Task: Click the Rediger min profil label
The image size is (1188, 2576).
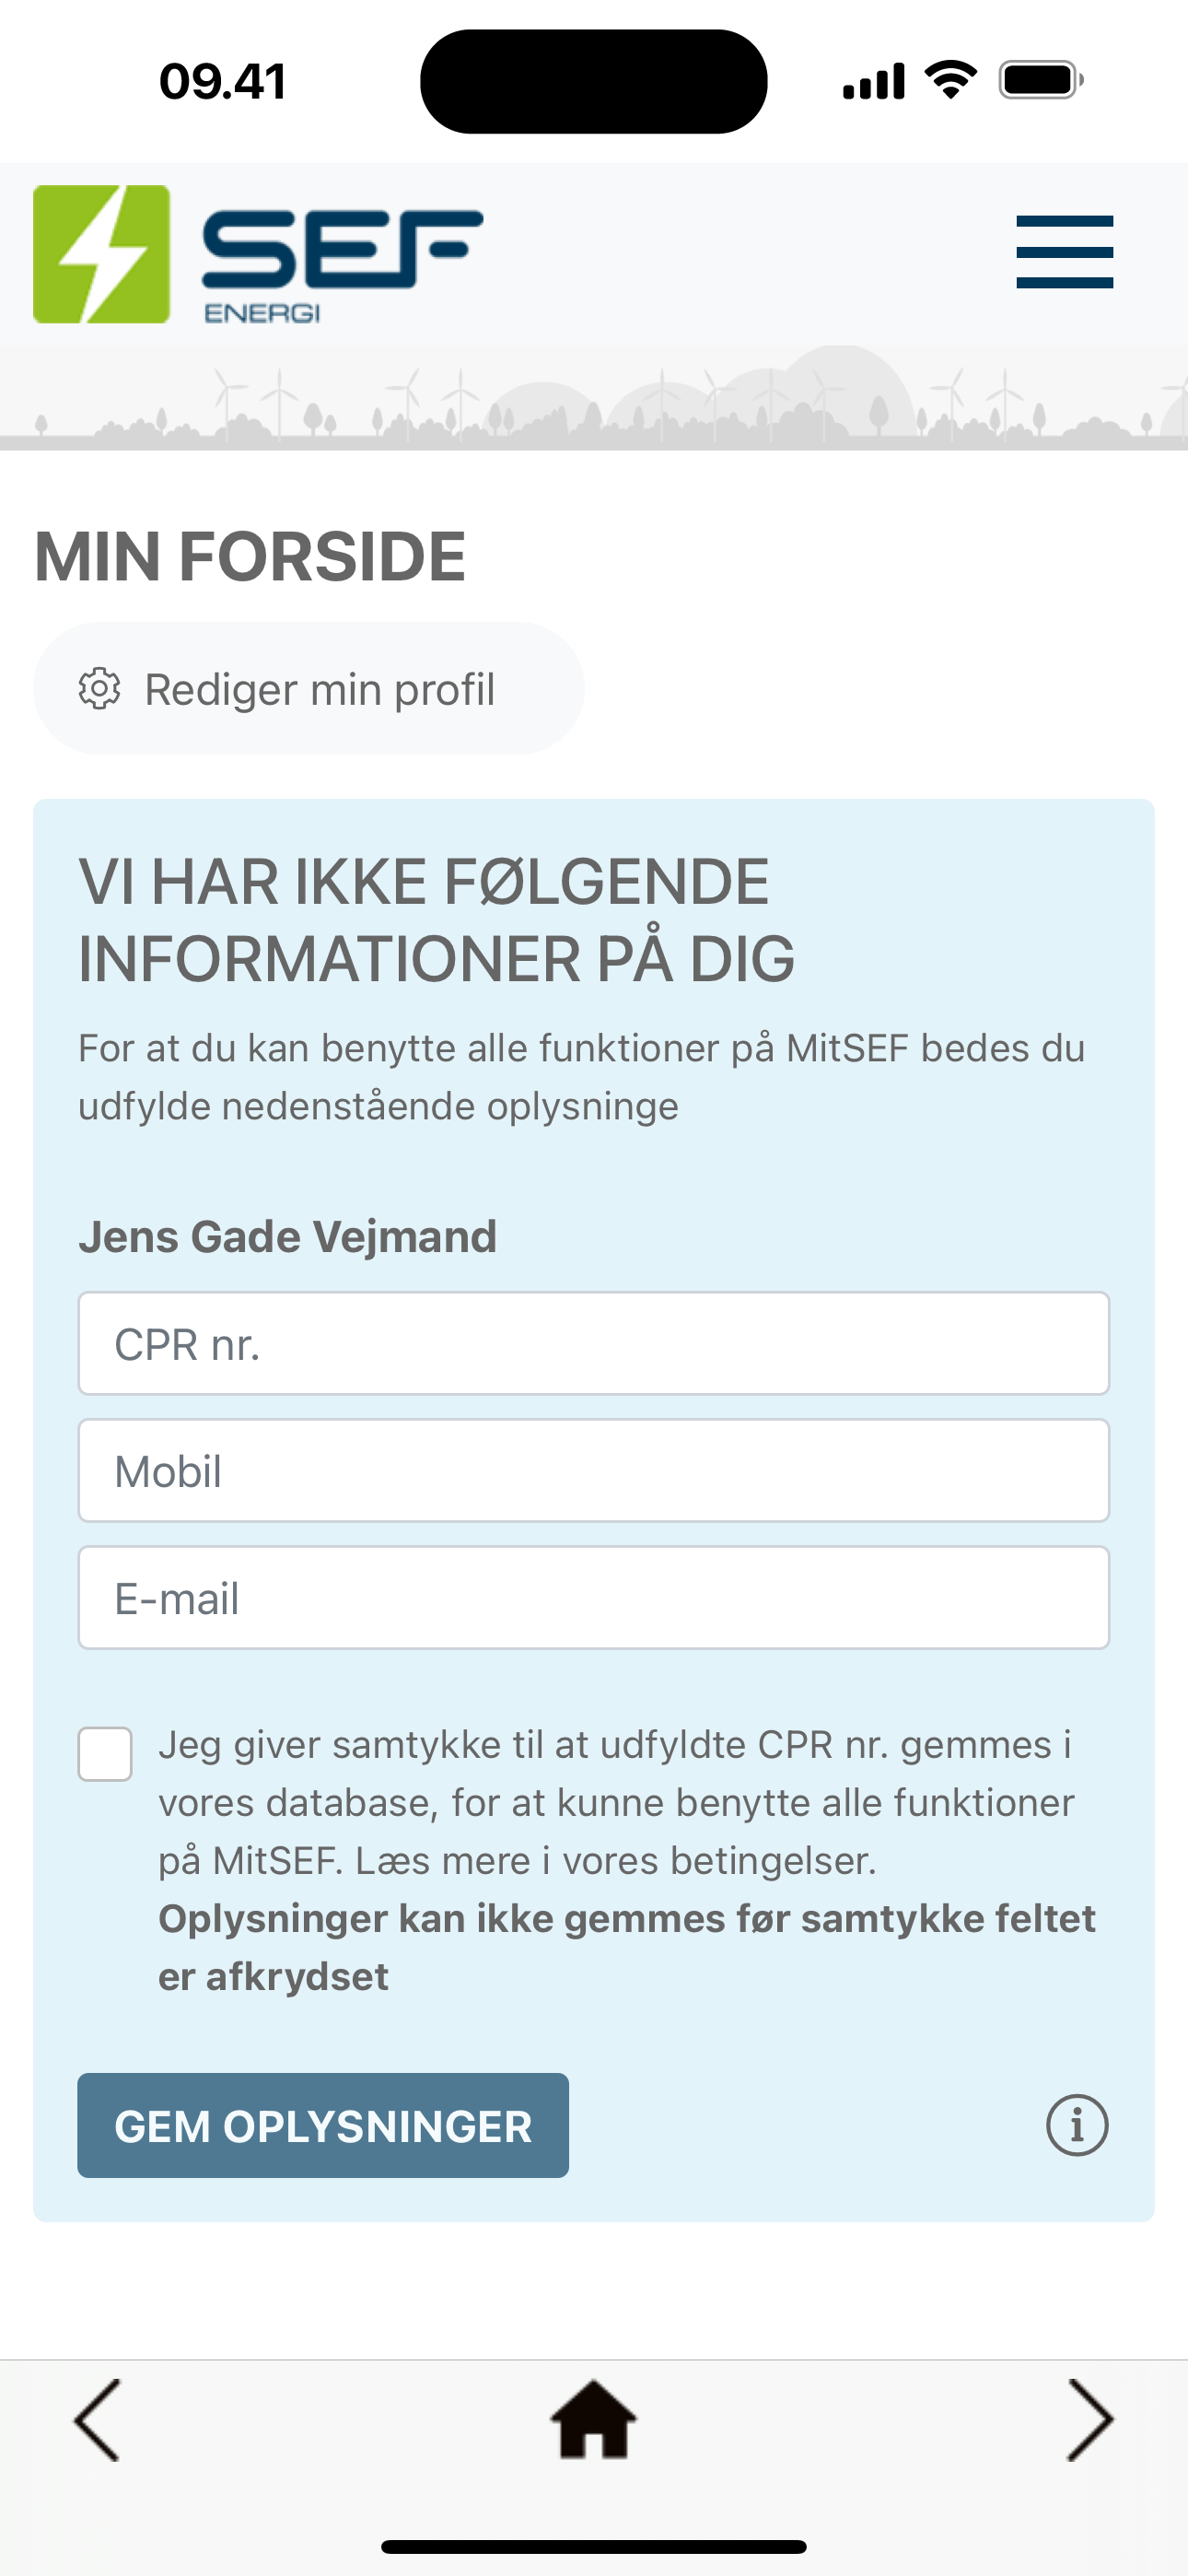Action: (x=320, y=689)
